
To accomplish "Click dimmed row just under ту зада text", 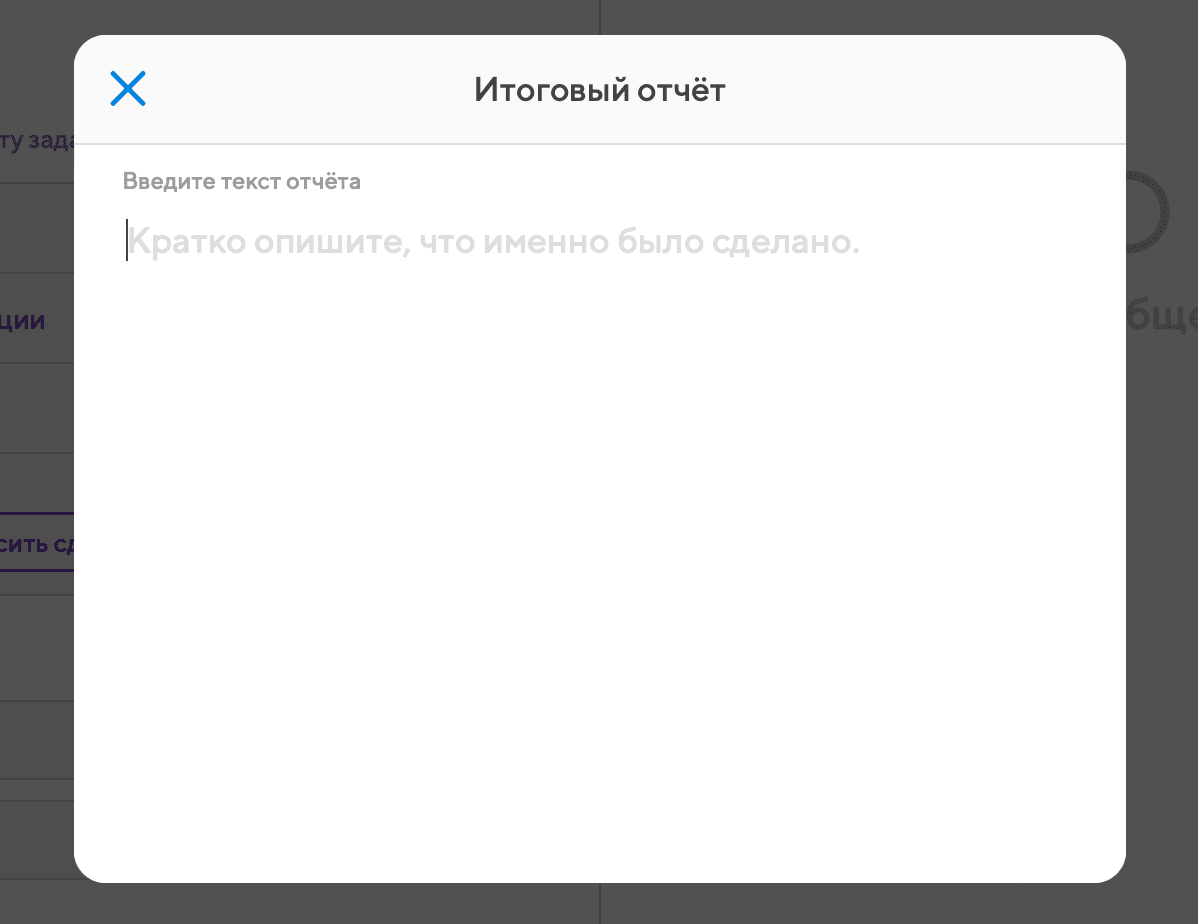I will tap(37, 228).
